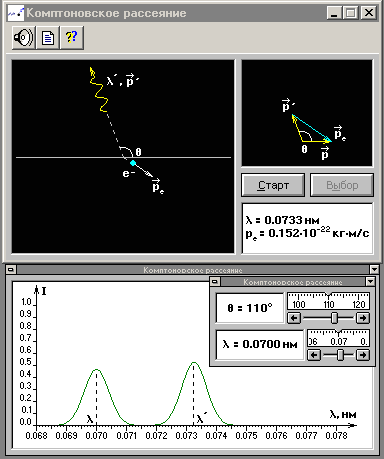384x459 pixels.
Task: Click the Выбор button
Action: (342, 185)
